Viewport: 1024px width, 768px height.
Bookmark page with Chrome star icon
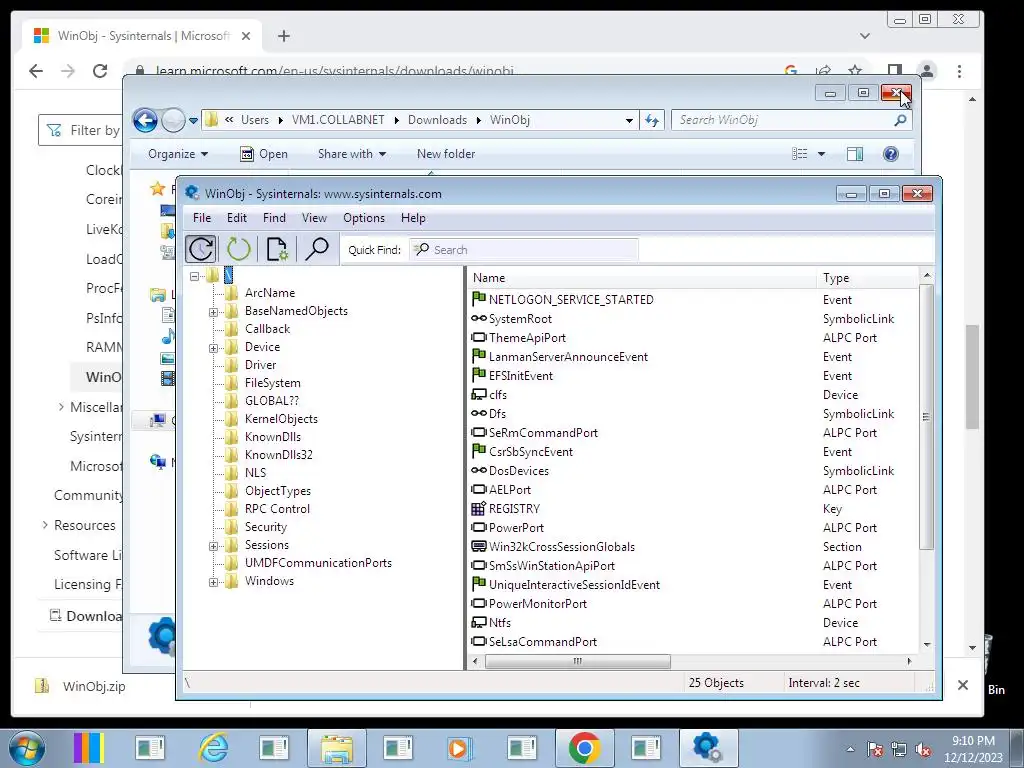(855, 71)
